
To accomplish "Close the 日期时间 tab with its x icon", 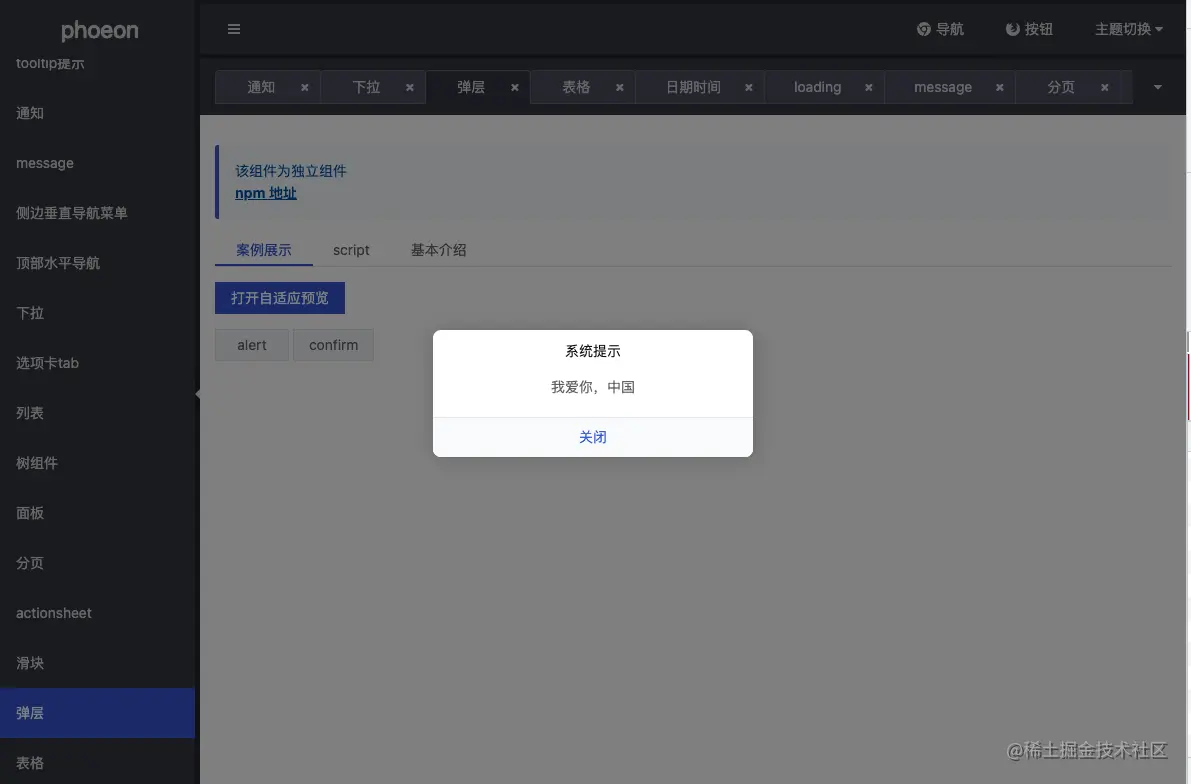I will 748,87.
